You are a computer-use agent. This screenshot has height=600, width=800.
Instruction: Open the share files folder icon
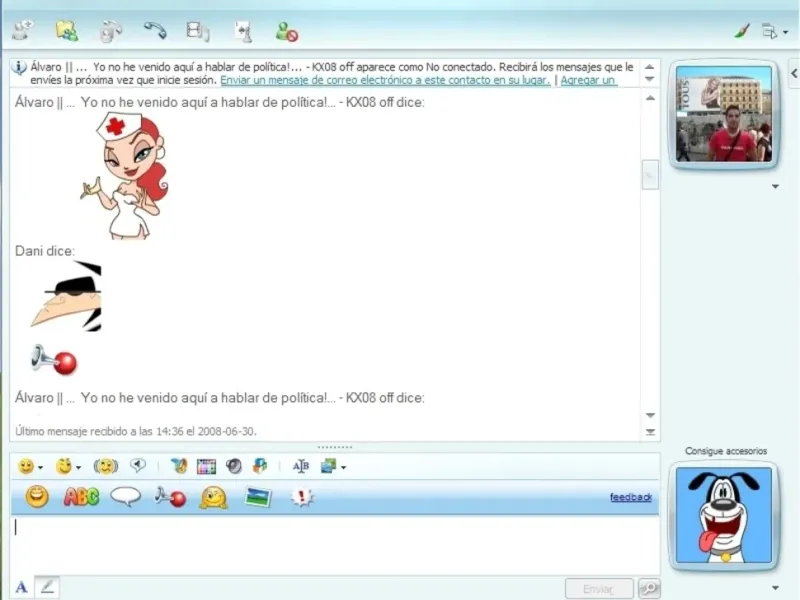point(67,31)
